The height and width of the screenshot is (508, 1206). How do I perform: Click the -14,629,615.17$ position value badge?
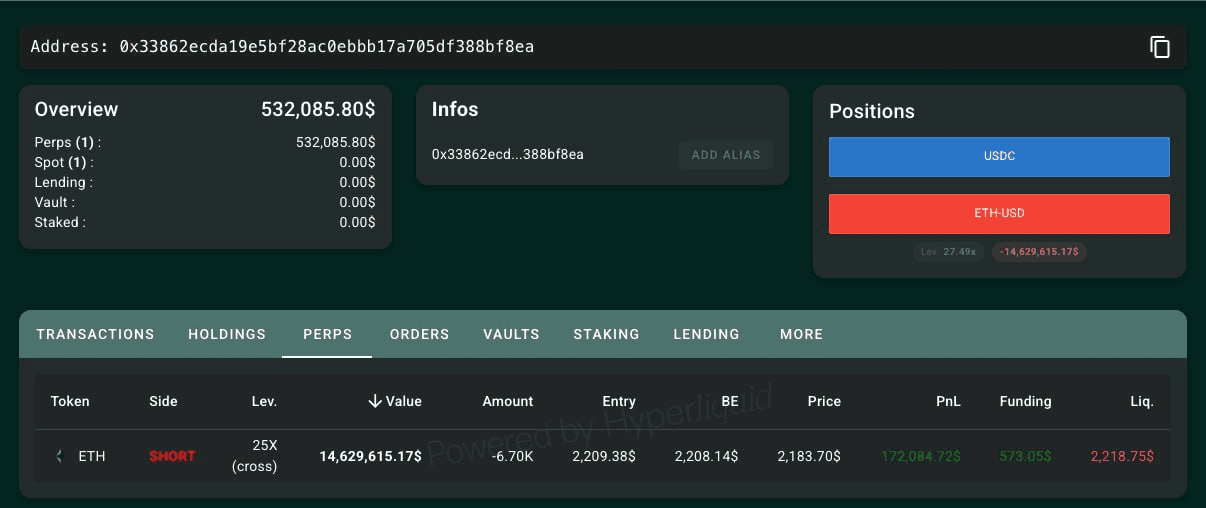click(1039, 252)
